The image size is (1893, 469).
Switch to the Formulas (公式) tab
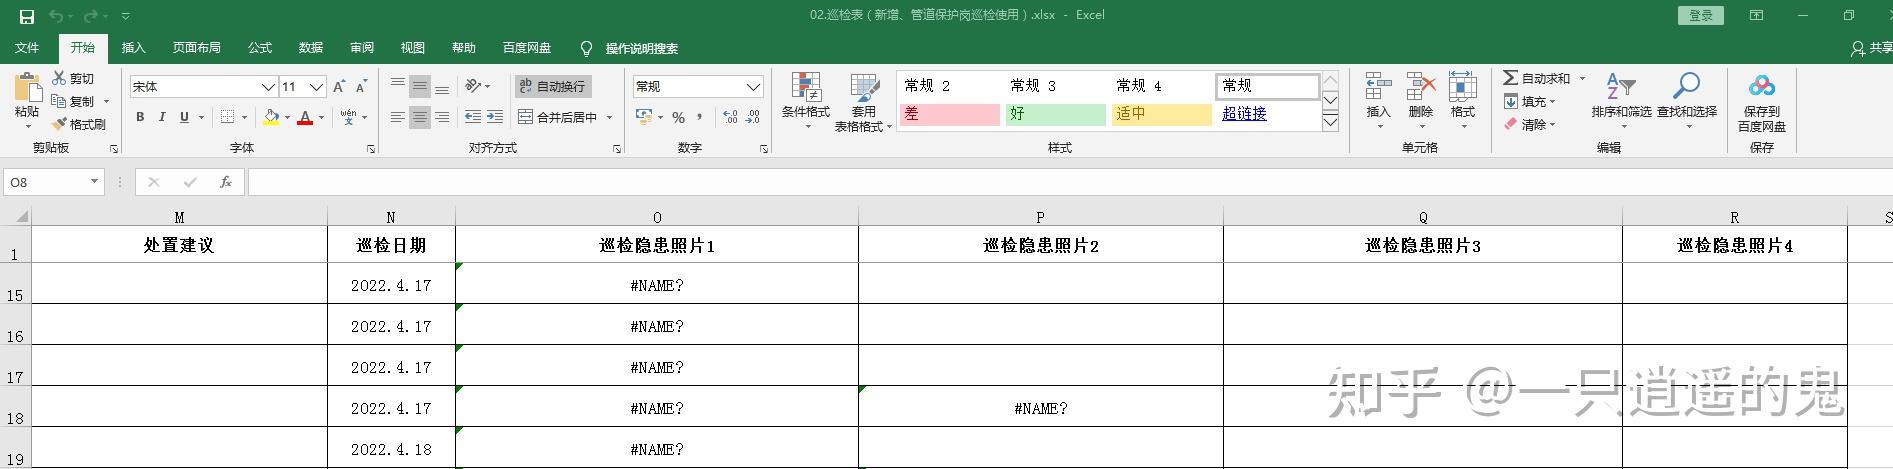tap(260, 48)
